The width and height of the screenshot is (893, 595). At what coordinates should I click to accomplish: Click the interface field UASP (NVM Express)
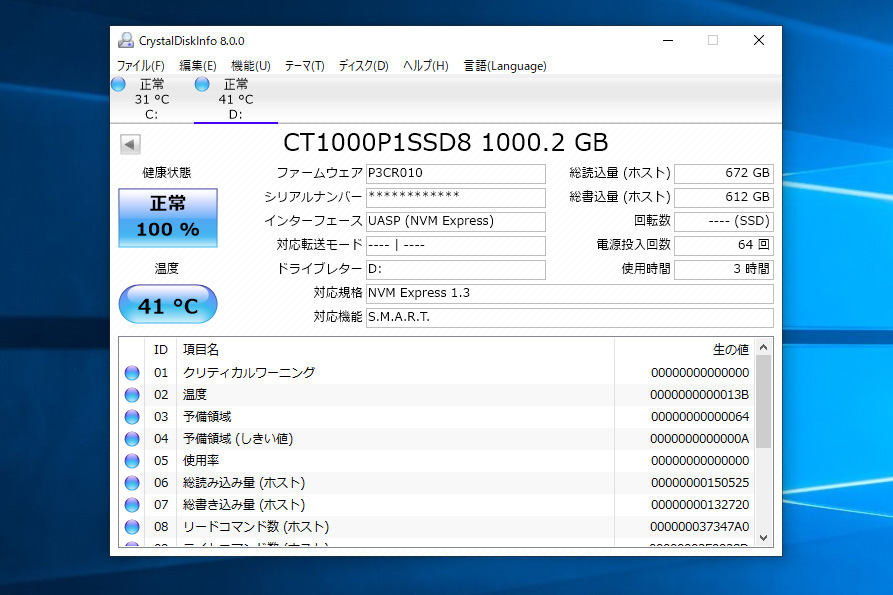[x=456, y=221]
